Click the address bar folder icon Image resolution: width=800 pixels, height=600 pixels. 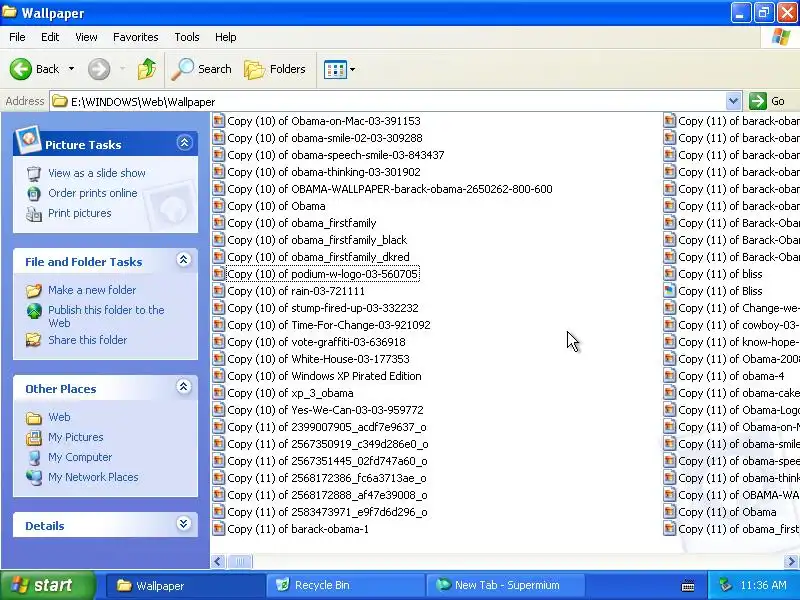(60, 102)
